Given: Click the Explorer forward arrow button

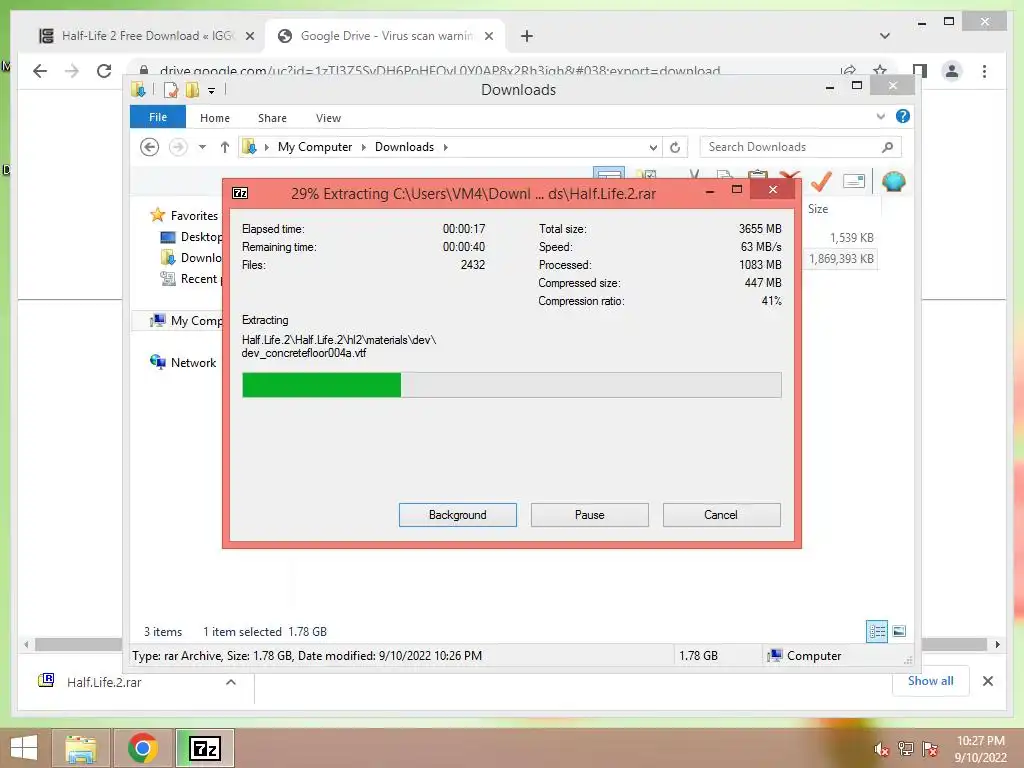Looking at the screenshot, I should 178,147.
